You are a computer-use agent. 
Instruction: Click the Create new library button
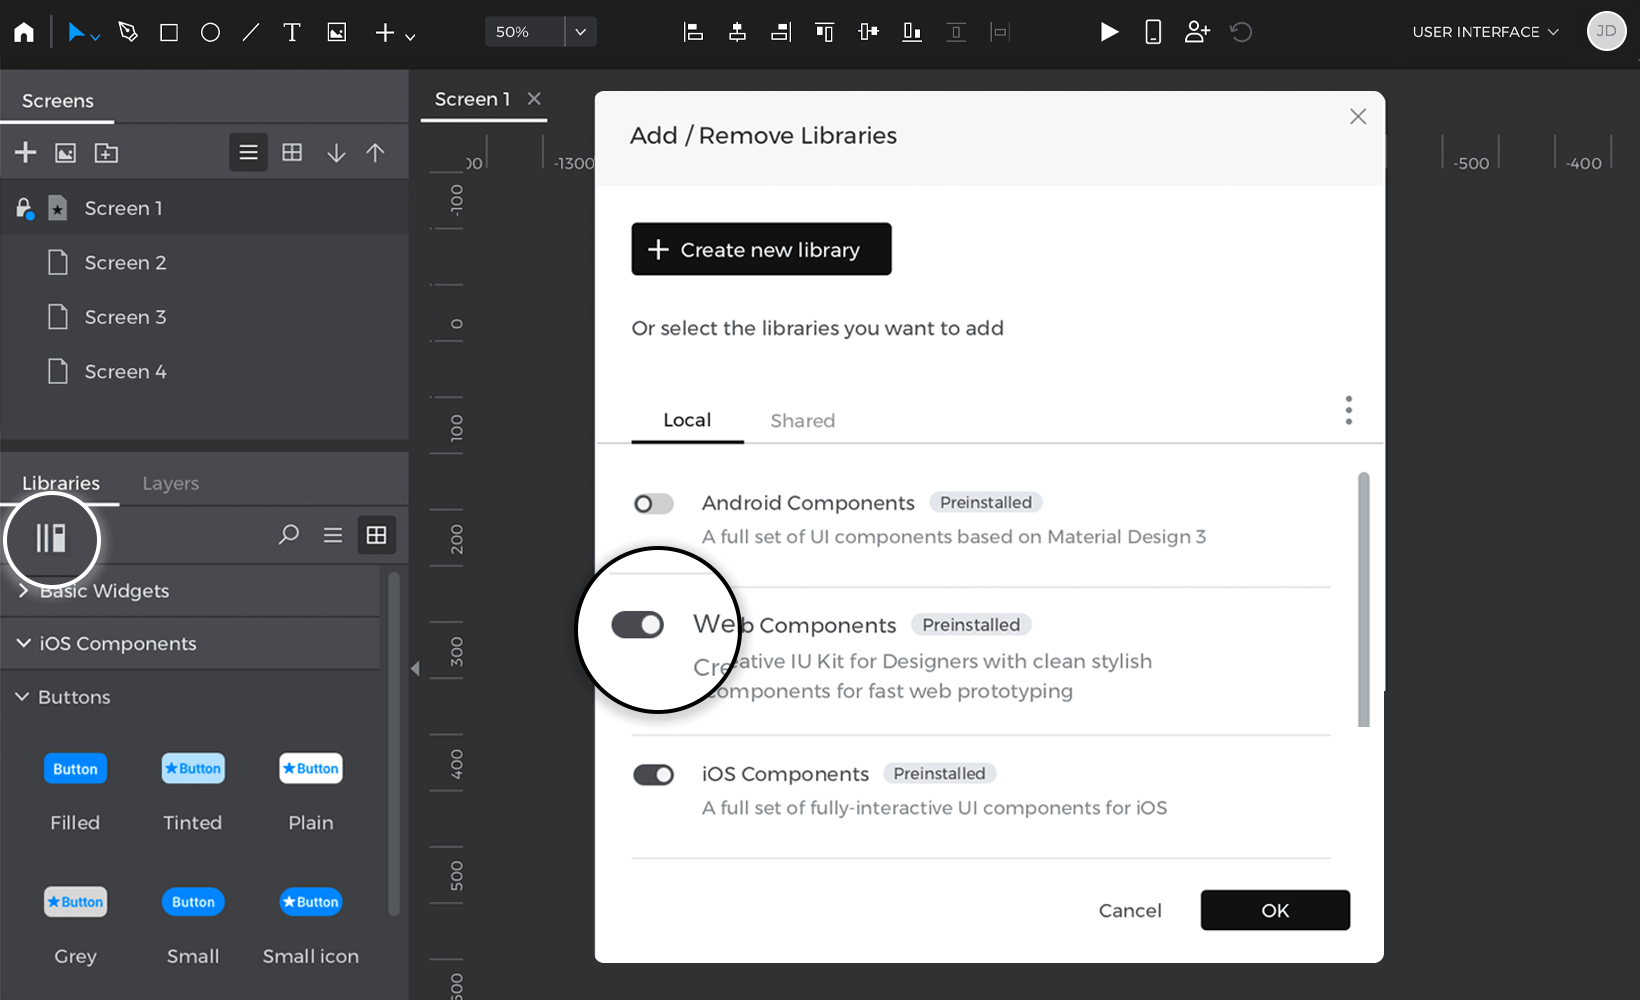pos(761,249)
